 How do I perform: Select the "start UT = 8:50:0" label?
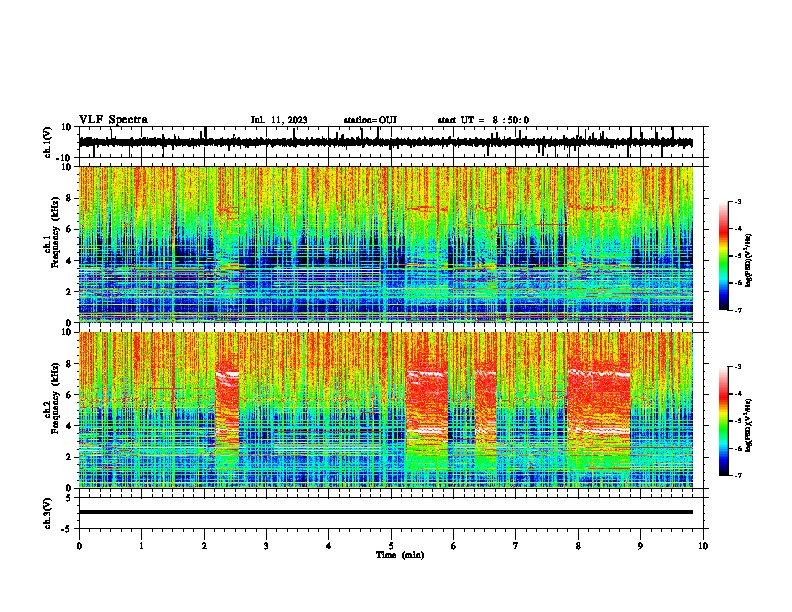click(x=483, y=120)
